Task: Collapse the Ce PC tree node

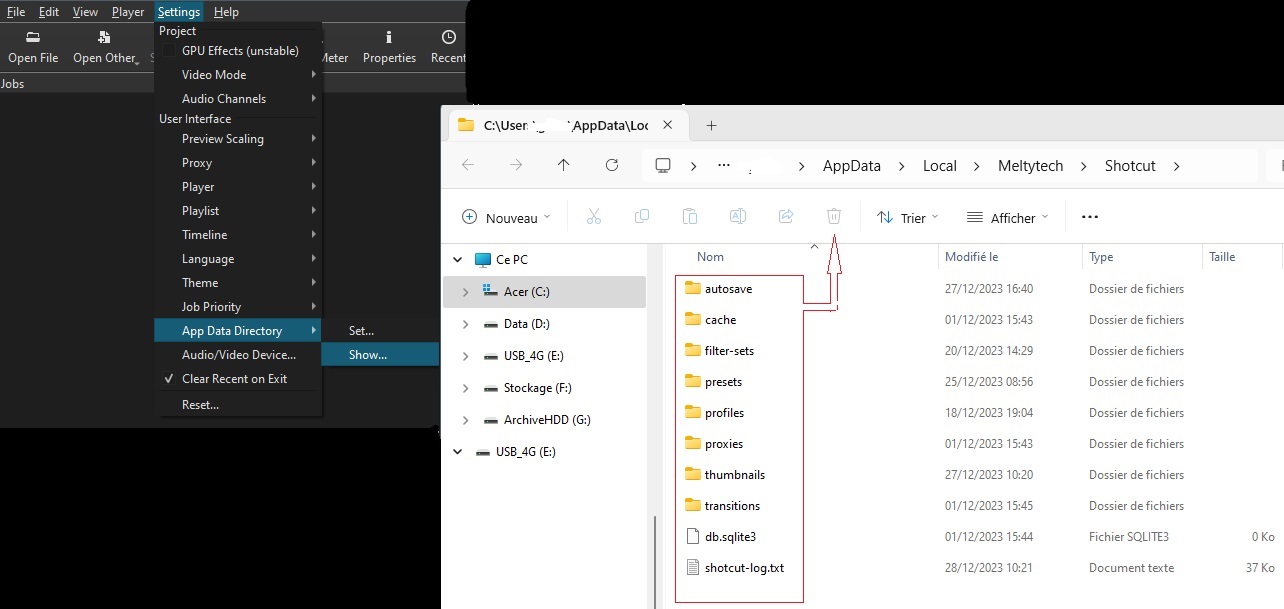Action: click(458, 260)
